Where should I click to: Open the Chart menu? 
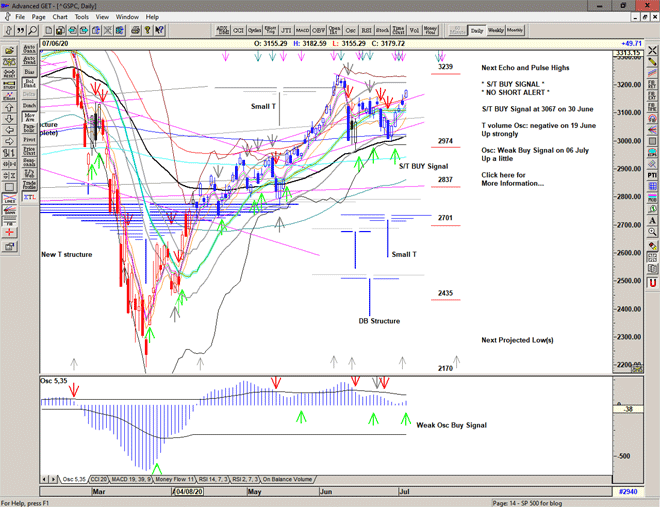pos(60,17)
